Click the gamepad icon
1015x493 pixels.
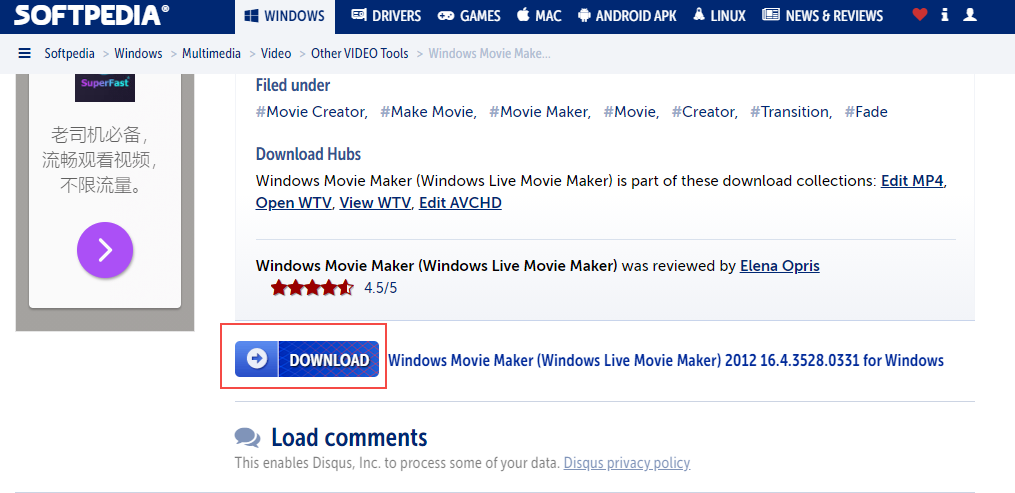pos(446,16)
